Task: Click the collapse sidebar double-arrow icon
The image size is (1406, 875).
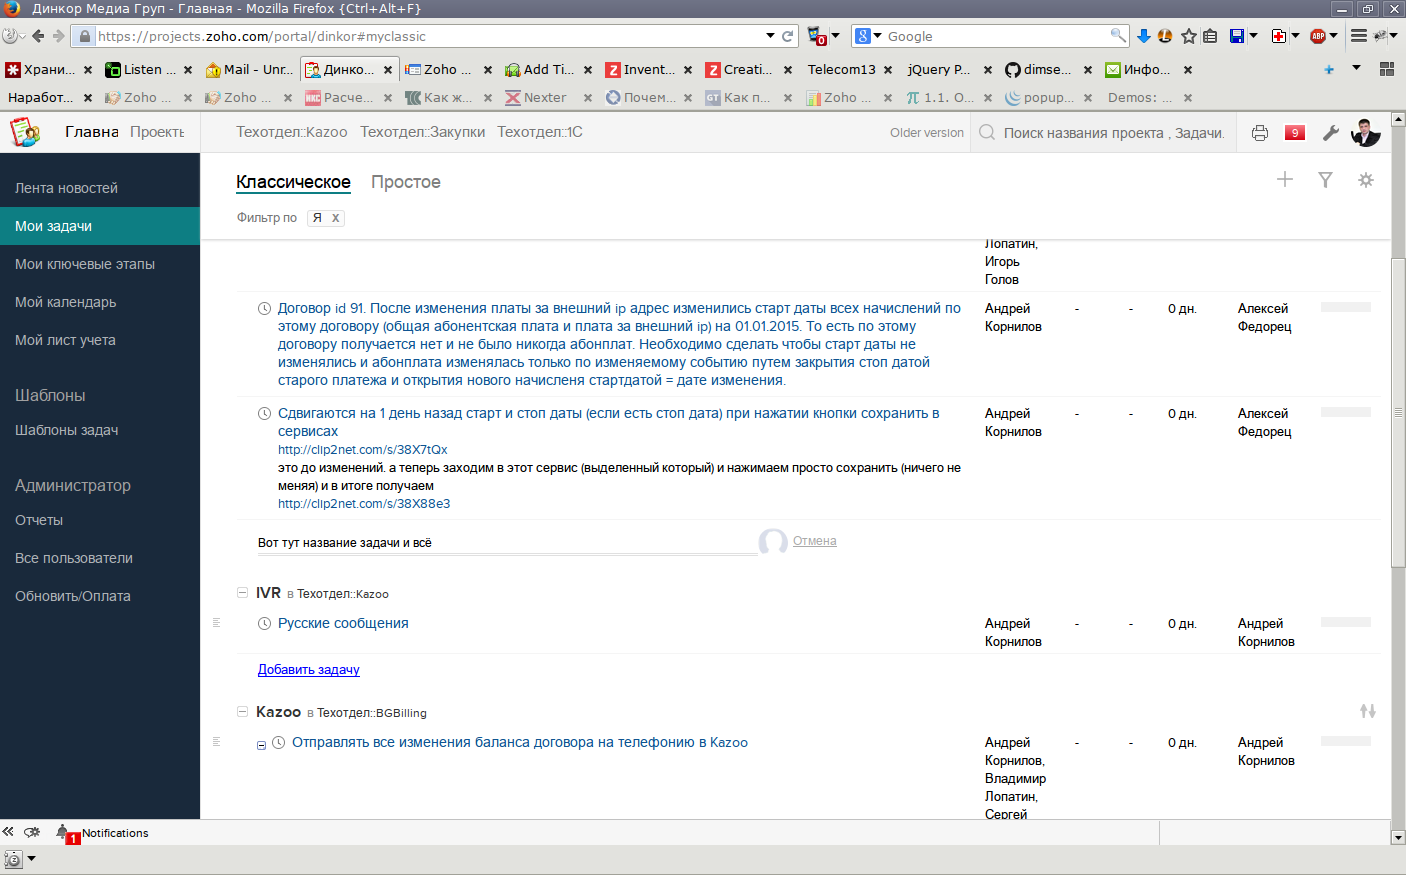Action: point(8,832)
